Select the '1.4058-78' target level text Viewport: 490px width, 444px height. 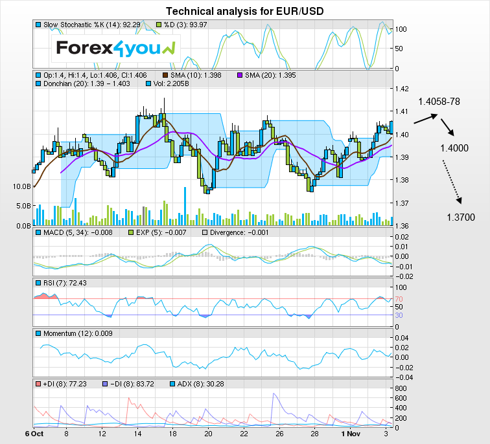[439, 102]
